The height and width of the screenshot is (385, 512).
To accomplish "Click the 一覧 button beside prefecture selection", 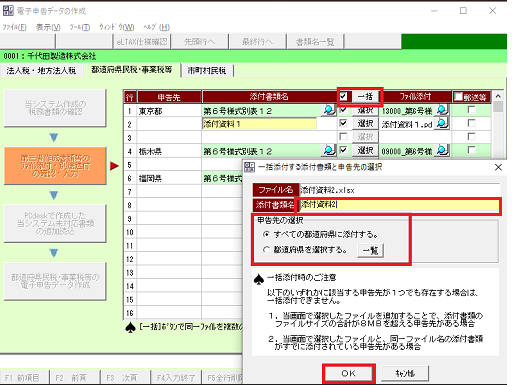I will 370,250.
